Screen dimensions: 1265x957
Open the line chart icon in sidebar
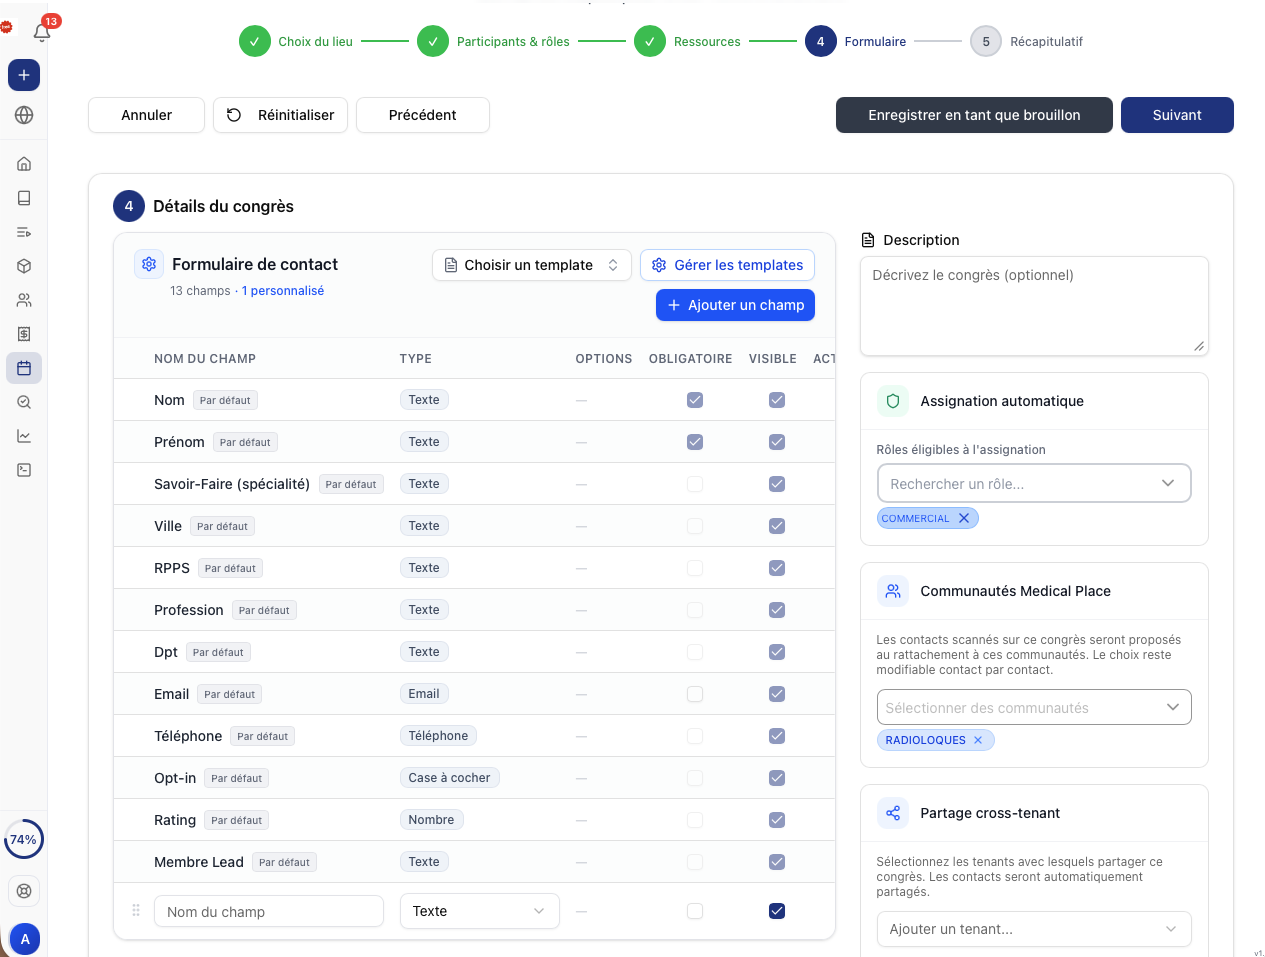(24, 436)
